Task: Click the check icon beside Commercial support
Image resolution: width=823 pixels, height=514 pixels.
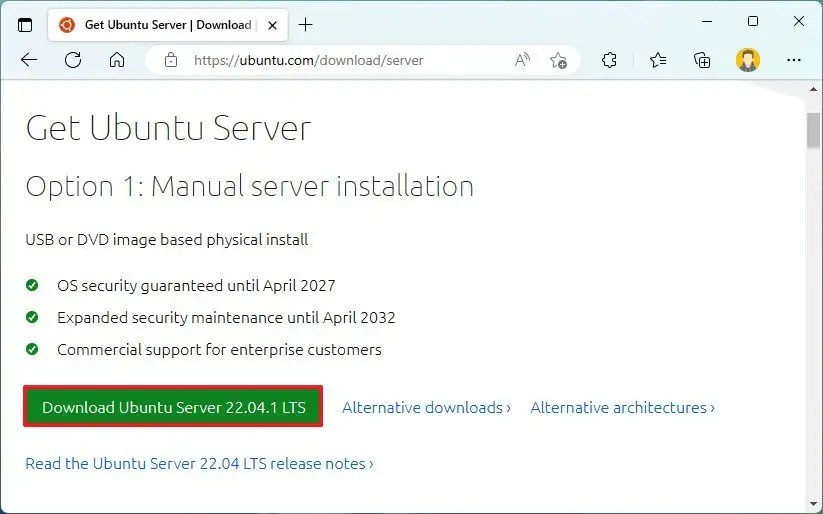Action: point(32,349)
